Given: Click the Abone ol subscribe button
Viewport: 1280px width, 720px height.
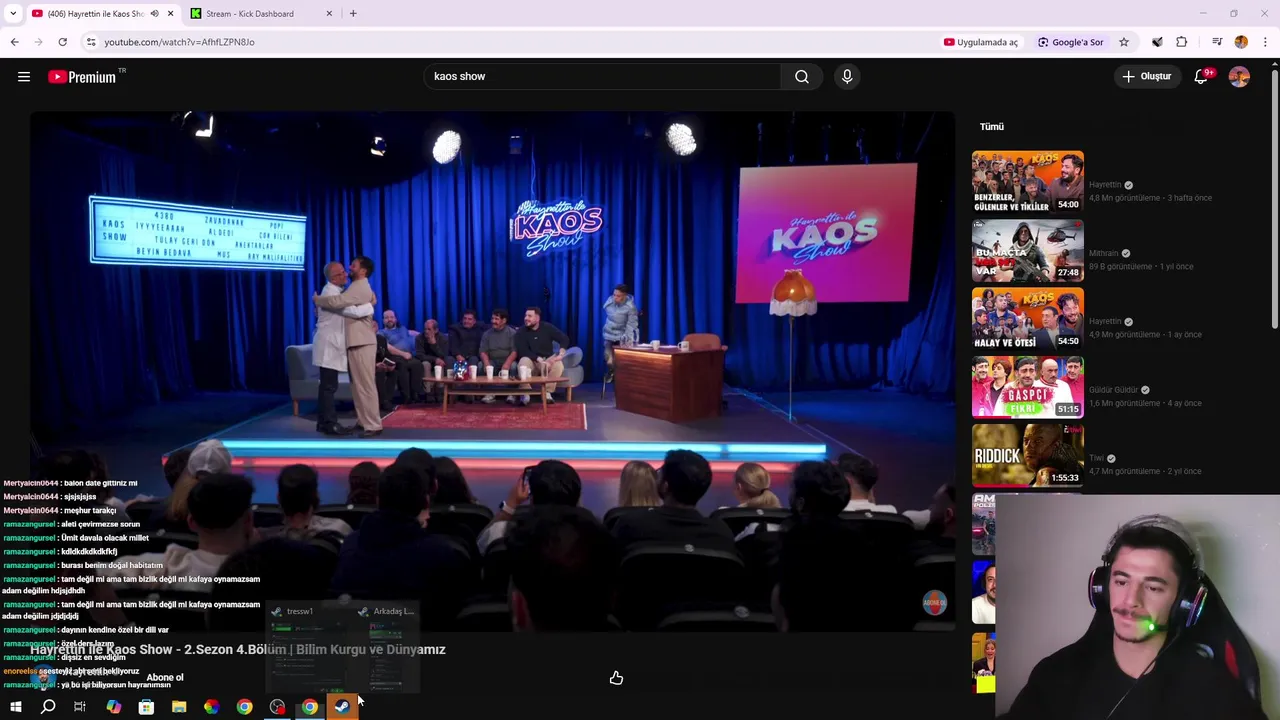Looking at the screenshot, I should click(x=165, y=677).
